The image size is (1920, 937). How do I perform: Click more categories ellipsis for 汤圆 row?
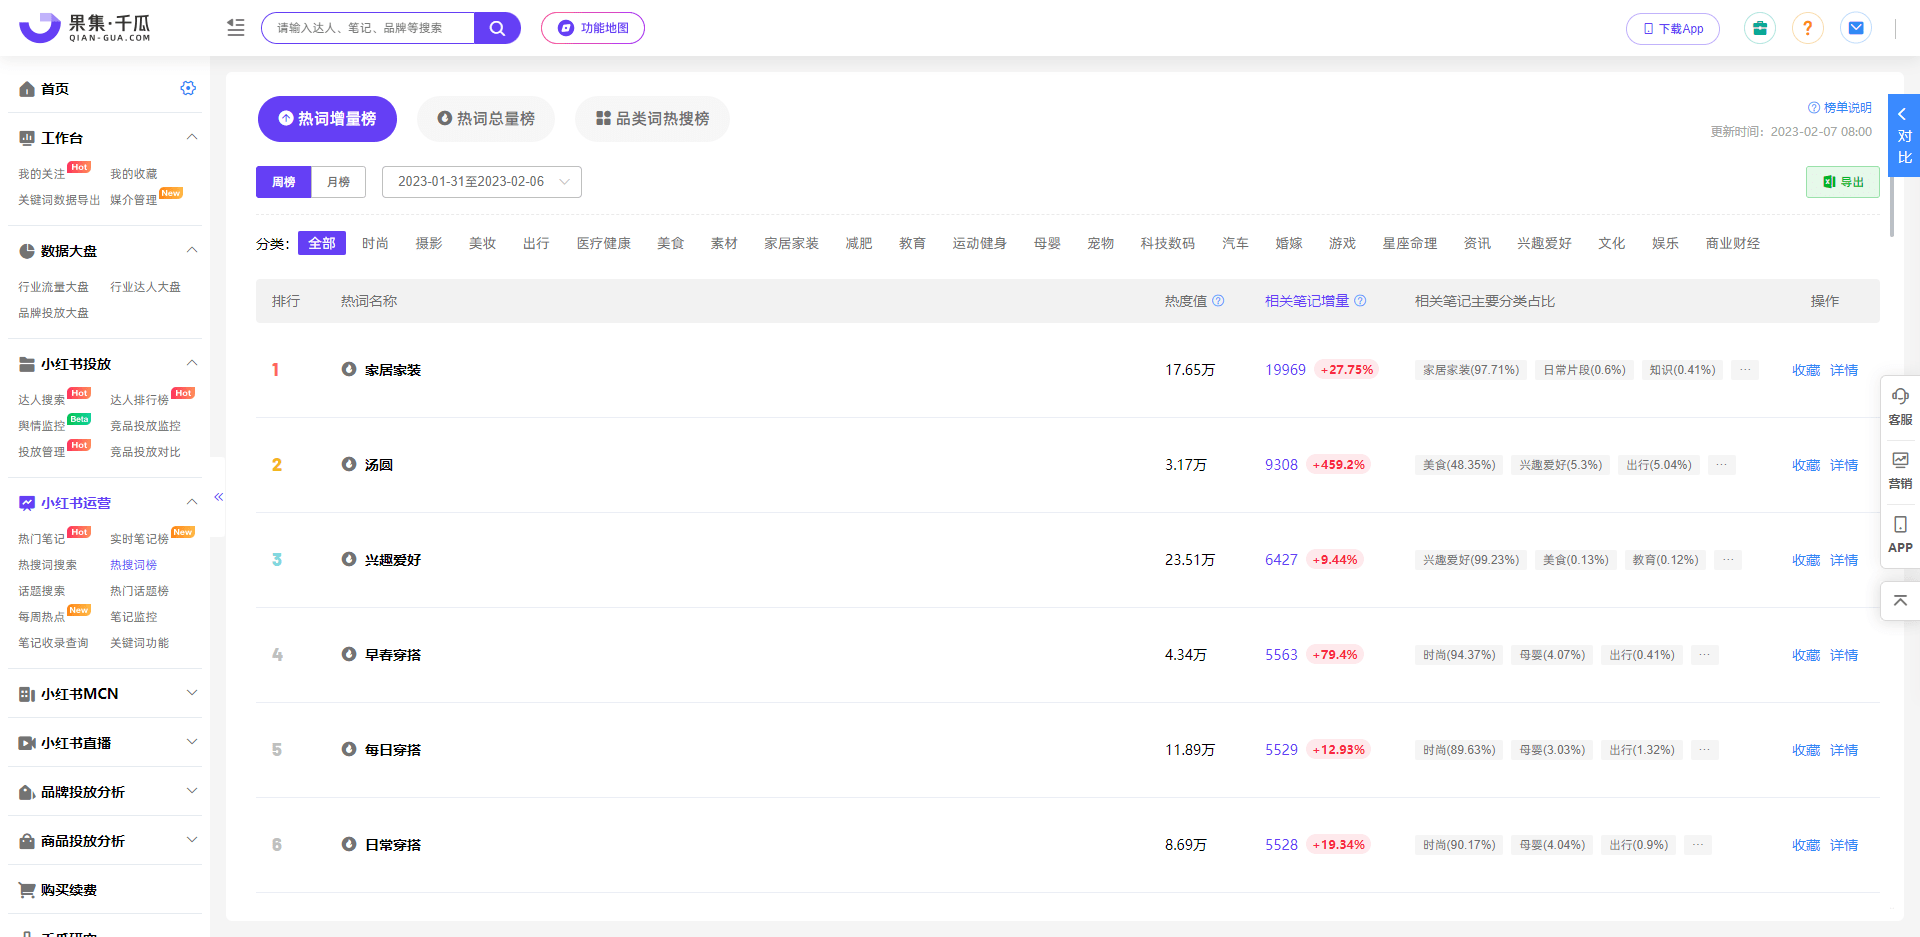point(1721,465)
